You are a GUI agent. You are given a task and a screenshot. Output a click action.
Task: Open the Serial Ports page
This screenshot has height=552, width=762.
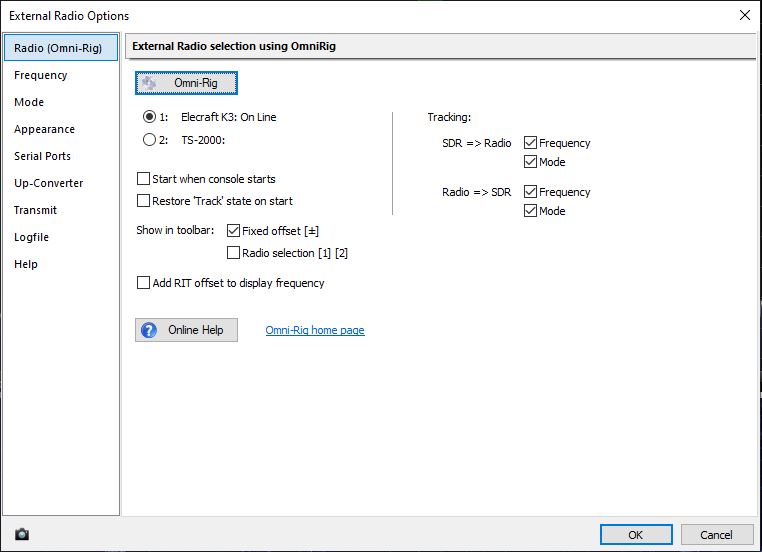(42, 156)
